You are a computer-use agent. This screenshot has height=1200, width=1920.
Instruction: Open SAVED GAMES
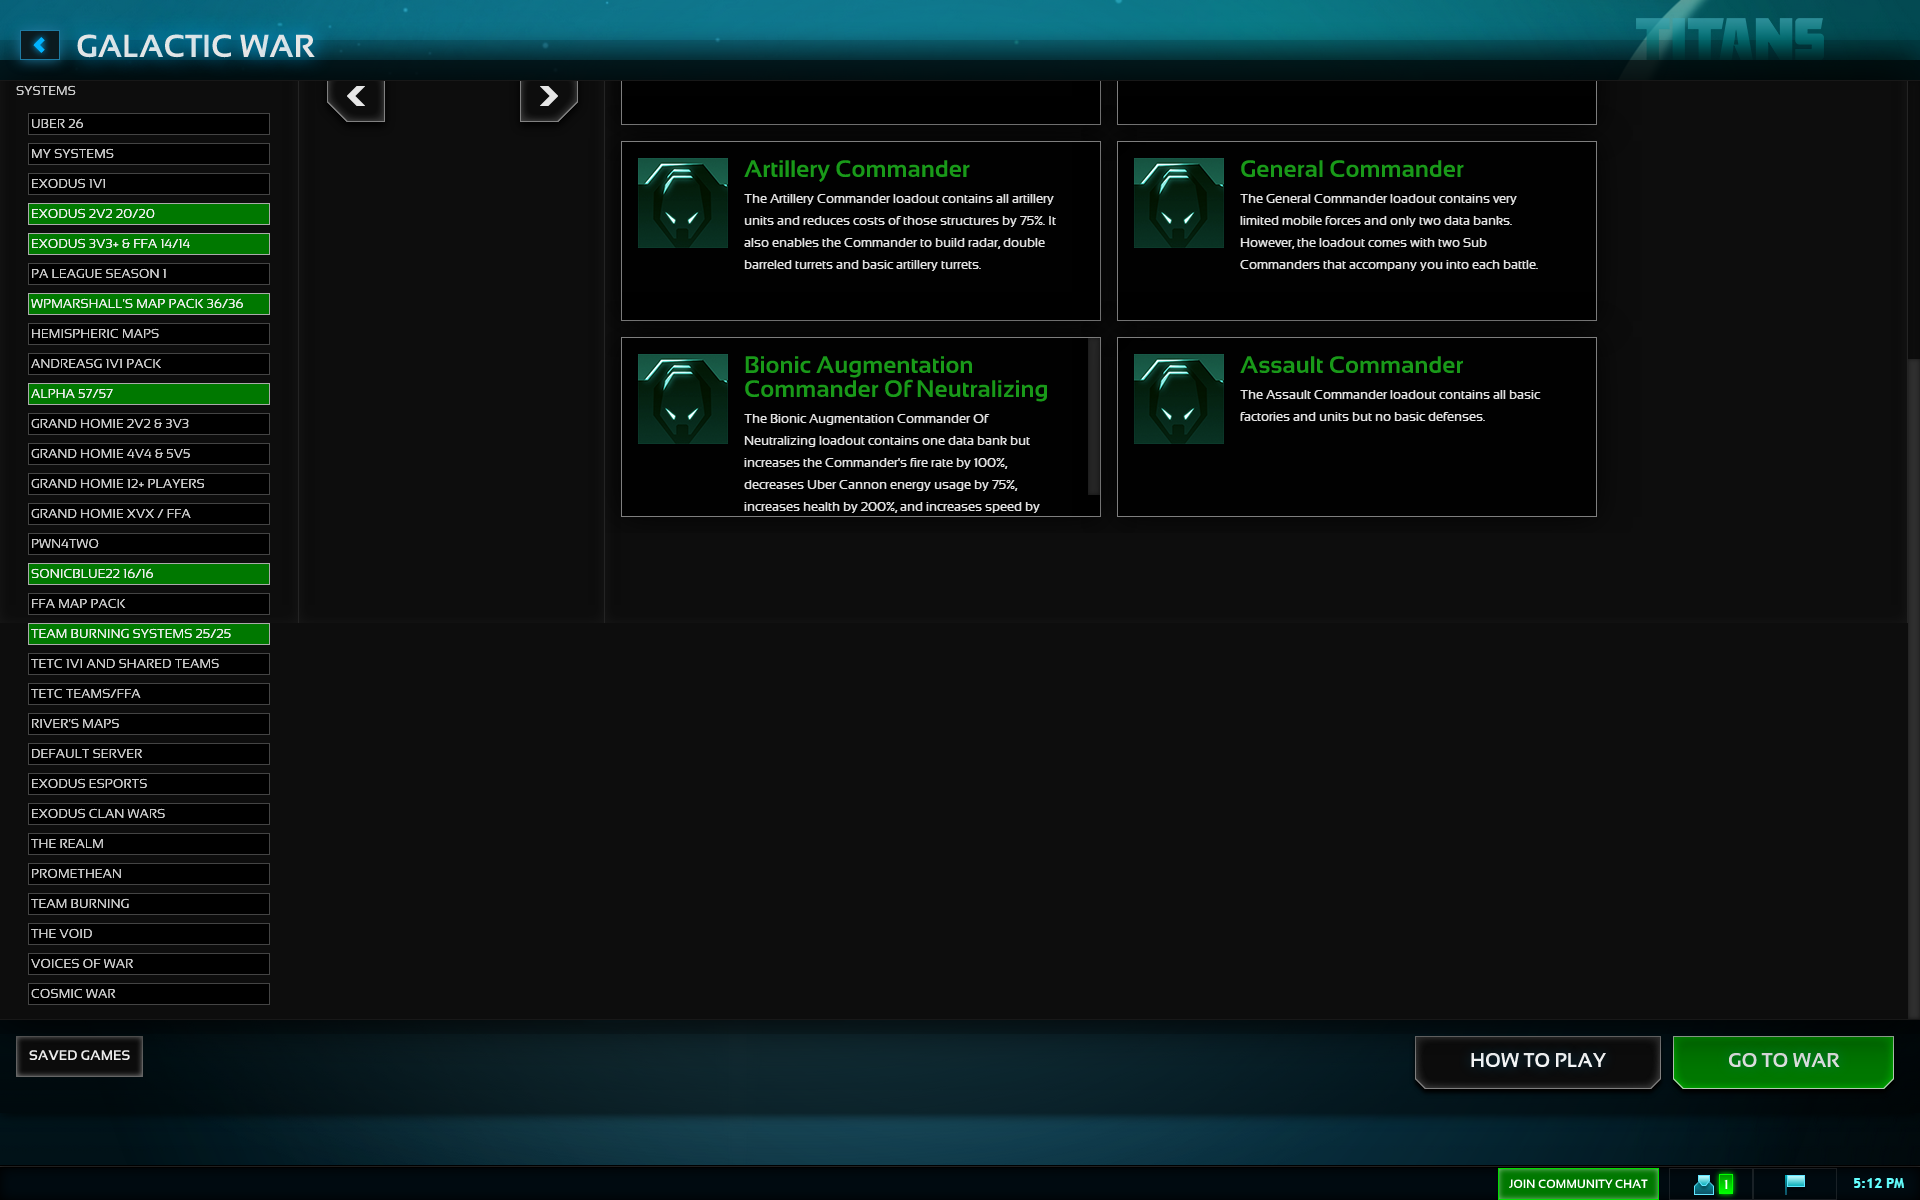[x=79, y=1056]
